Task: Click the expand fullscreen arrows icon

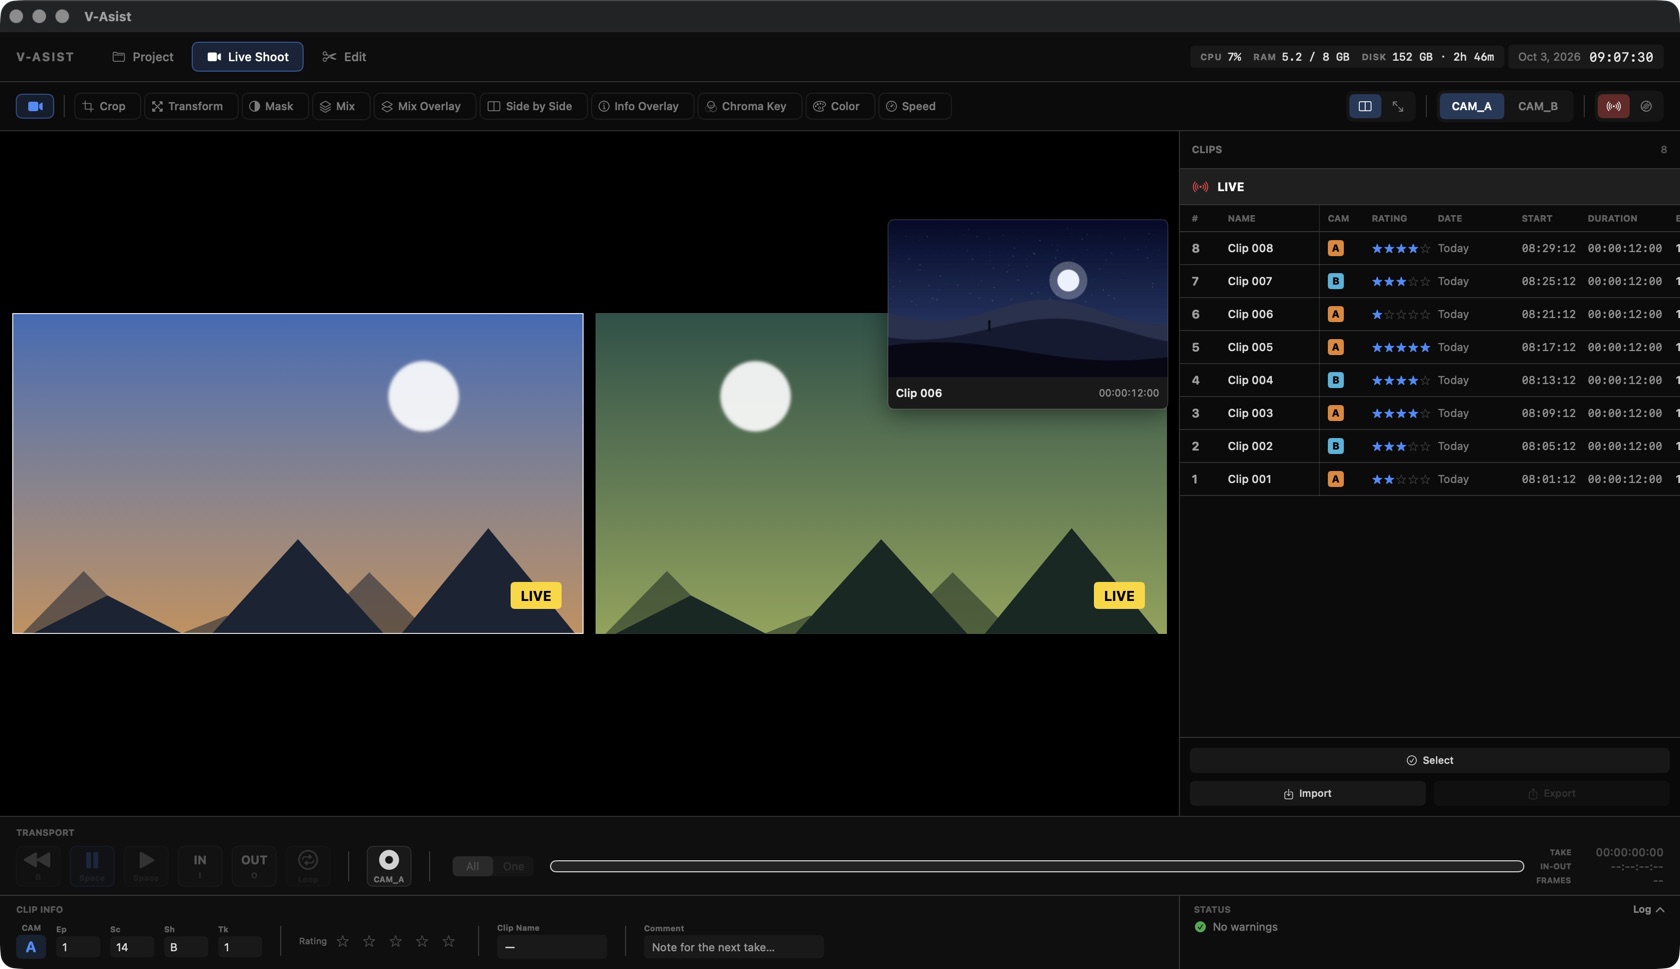Action: tap(1398, 106)
